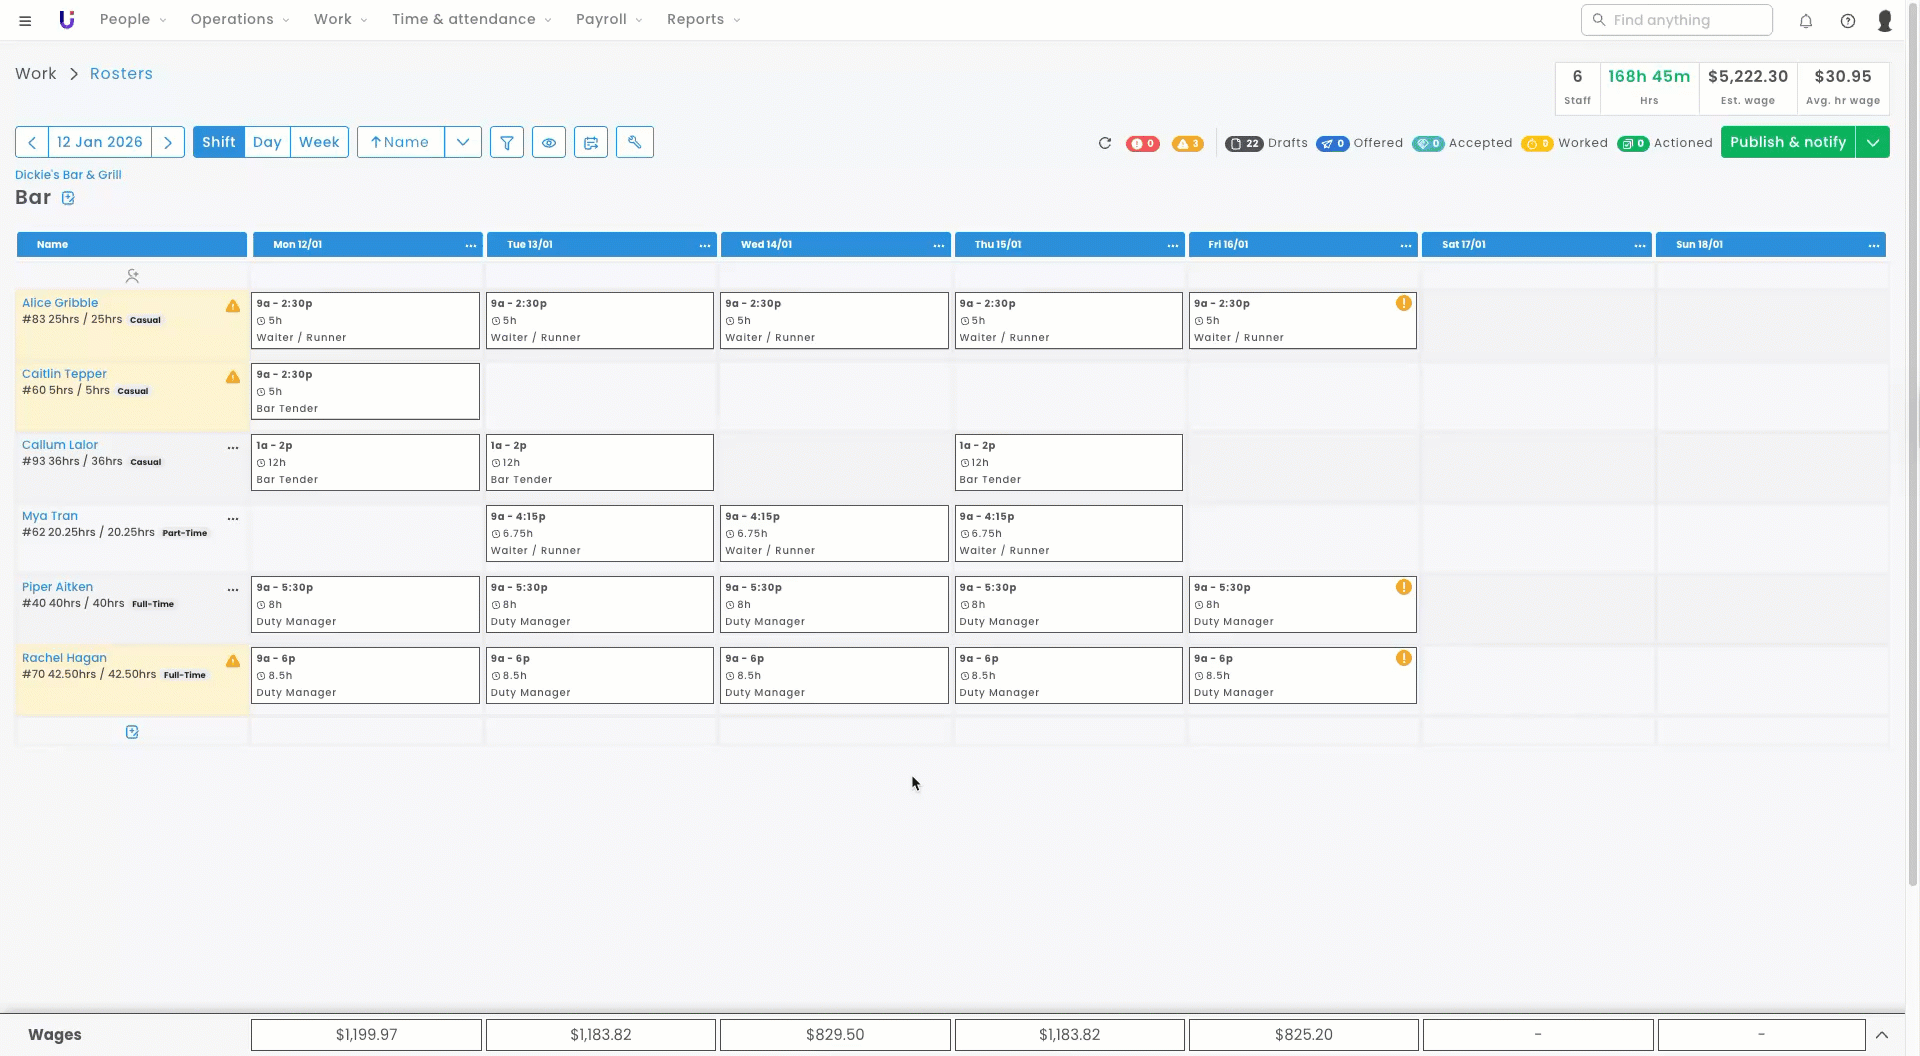Click the Find anything search field
This screenshot has width=1920, height=1056.
click(x=1677, y=20)
